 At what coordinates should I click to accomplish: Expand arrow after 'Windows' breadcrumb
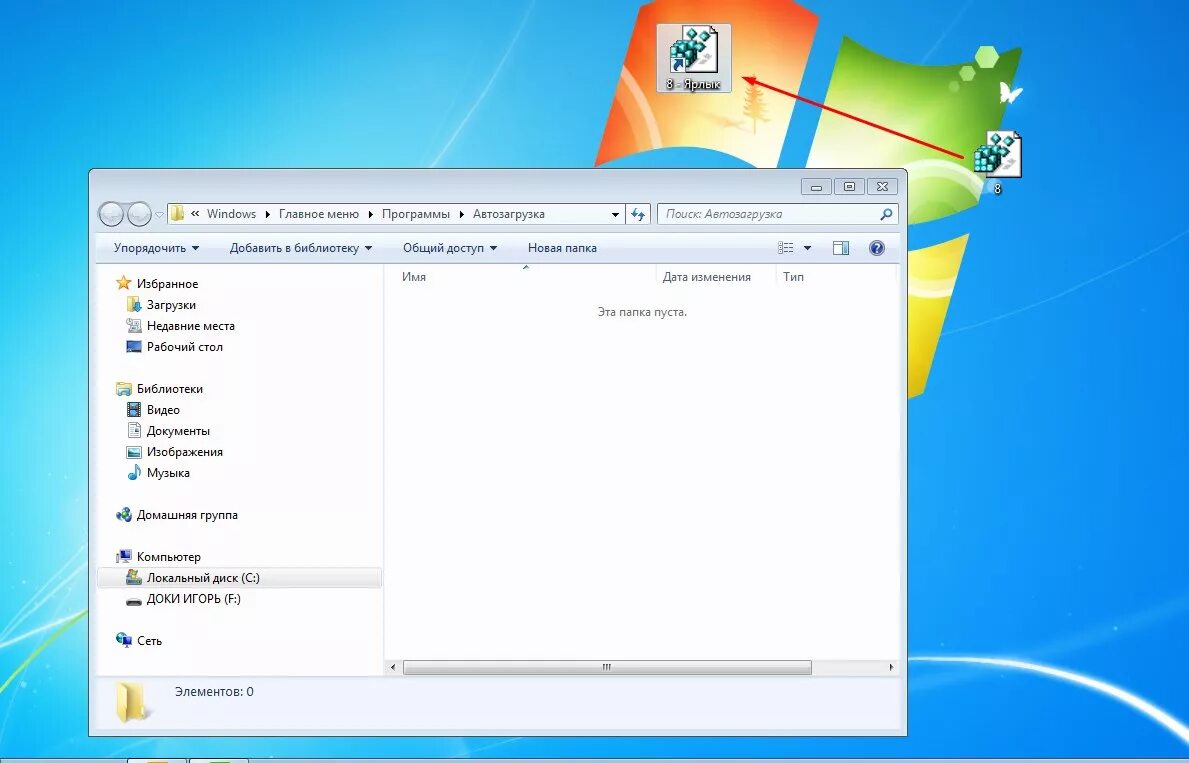[268, 215]
